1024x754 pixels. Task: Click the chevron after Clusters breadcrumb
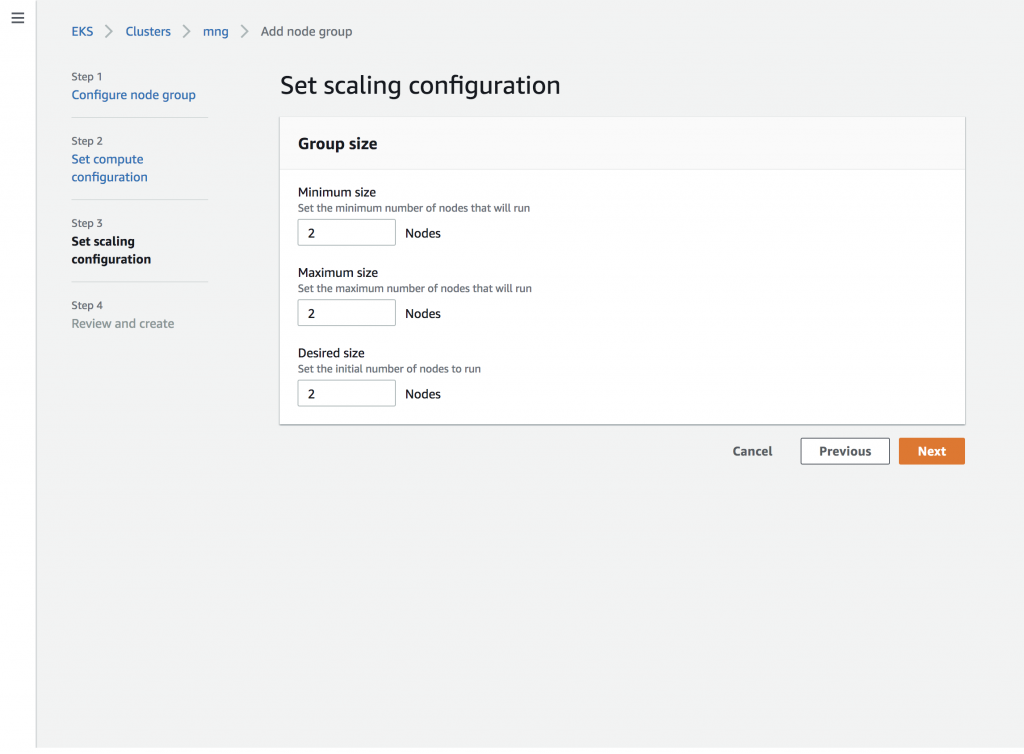(x=187, y=32)
